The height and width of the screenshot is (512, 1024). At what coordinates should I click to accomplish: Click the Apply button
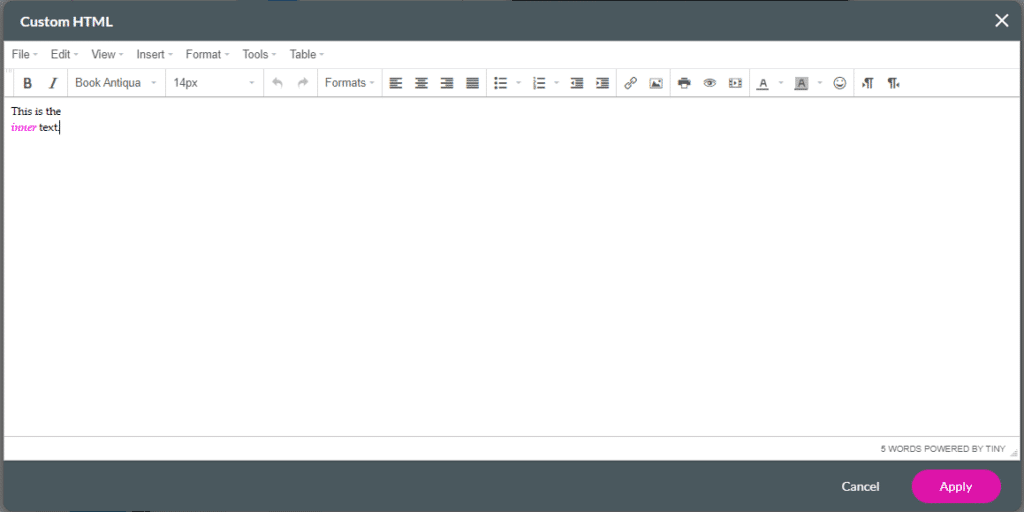[x=956, y=487]
